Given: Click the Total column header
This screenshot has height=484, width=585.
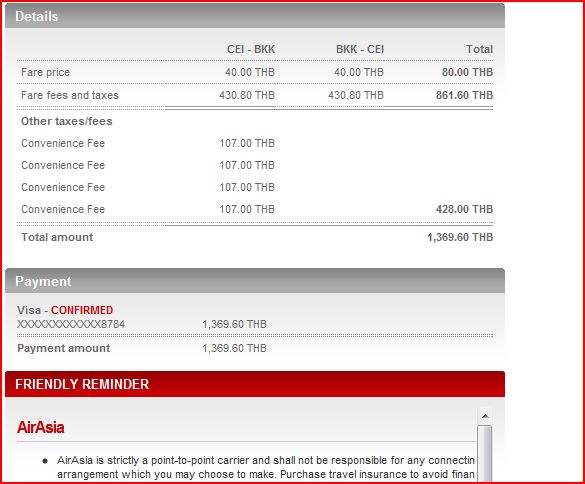Looking at the screenshot, I should click(x=479, y=49).
